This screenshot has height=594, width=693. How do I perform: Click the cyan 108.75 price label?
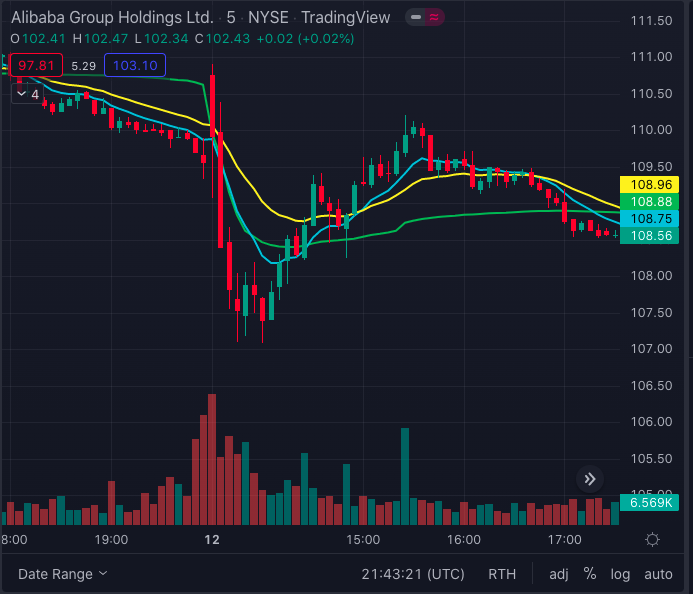[649, 218]
